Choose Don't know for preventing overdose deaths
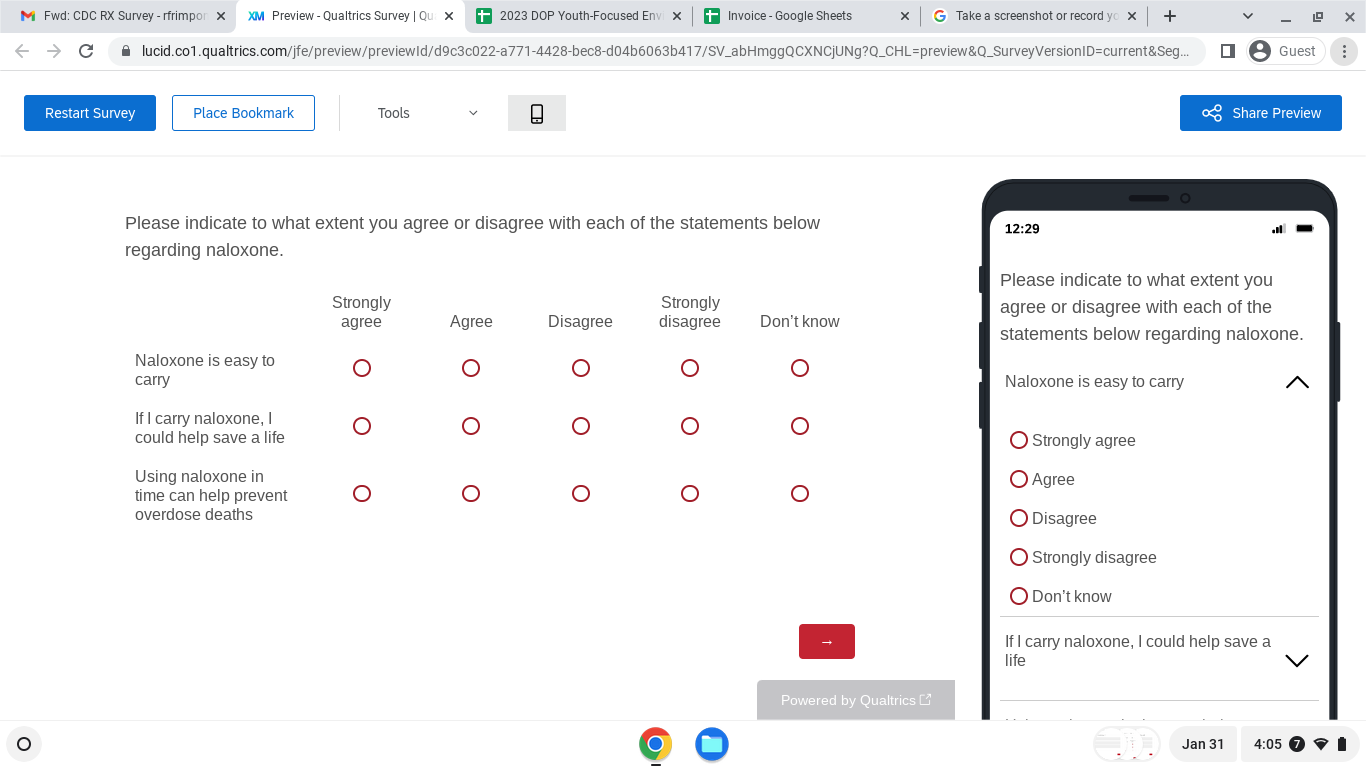 (x=799, y=493)
